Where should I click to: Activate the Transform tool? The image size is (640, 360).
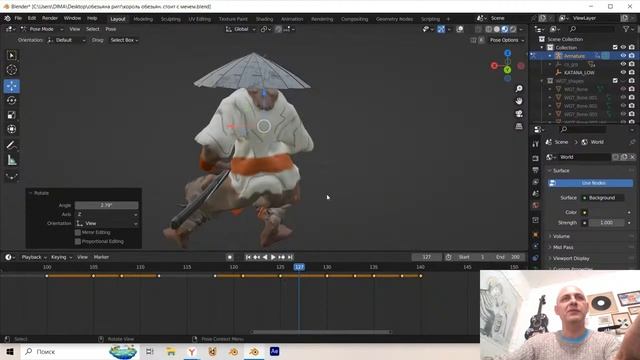click(11, 129)
